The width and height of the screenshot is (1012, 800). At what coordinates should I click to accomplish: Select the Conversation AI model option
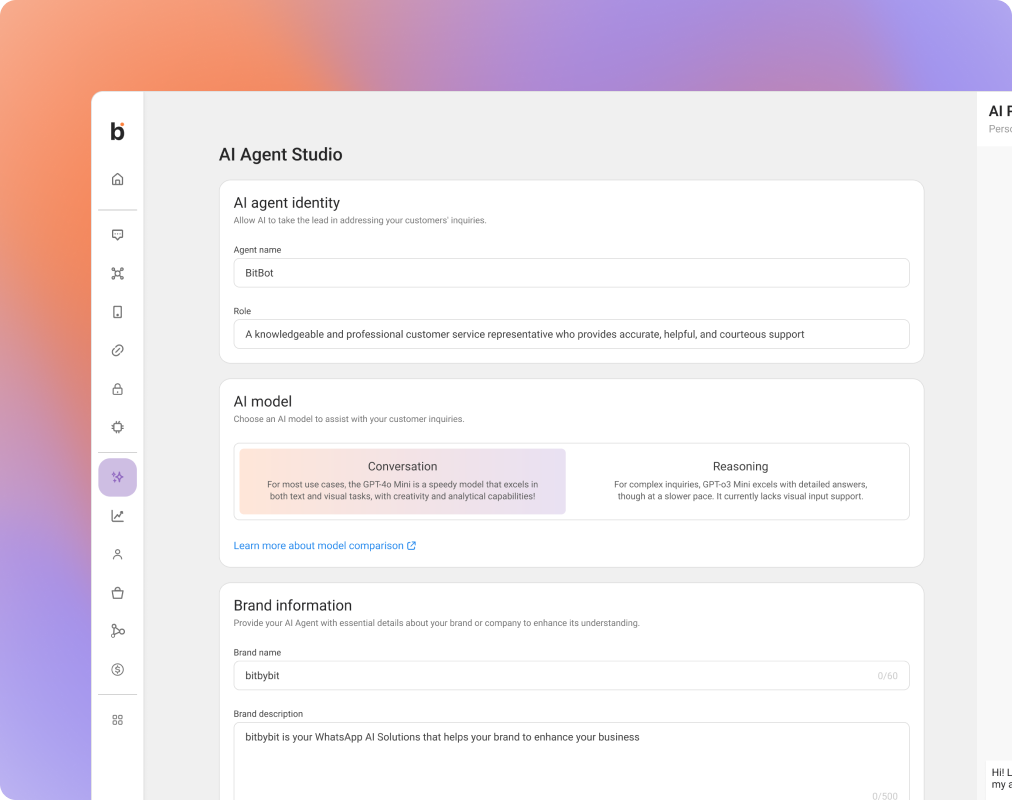pos(402,481)
